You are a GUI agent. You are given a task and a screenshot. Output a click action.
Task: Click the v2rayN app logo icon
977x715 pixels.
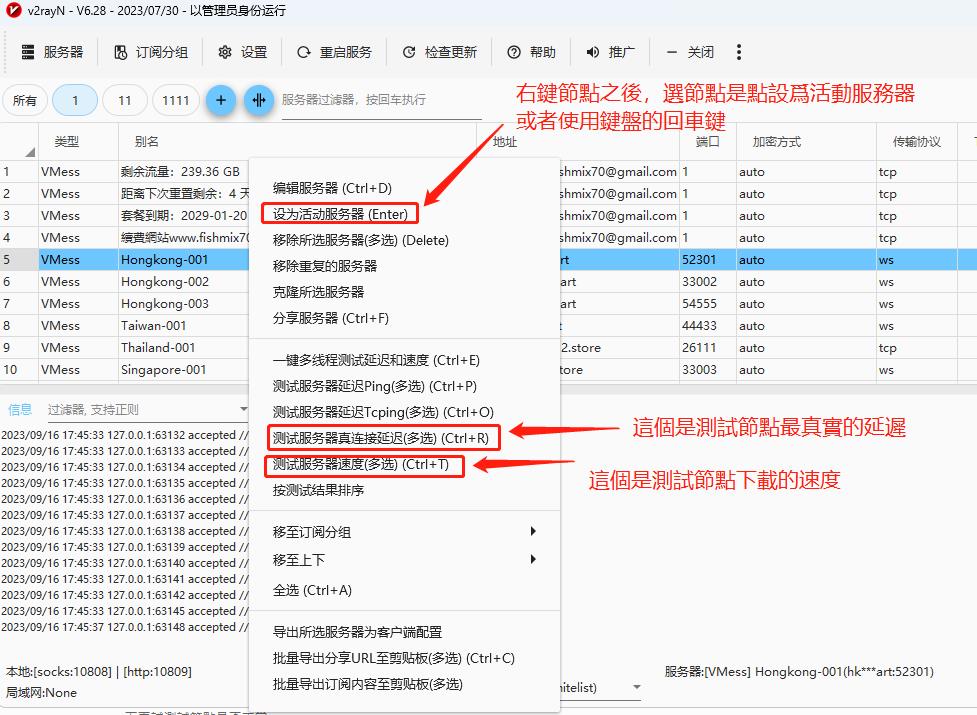(13, 10)
